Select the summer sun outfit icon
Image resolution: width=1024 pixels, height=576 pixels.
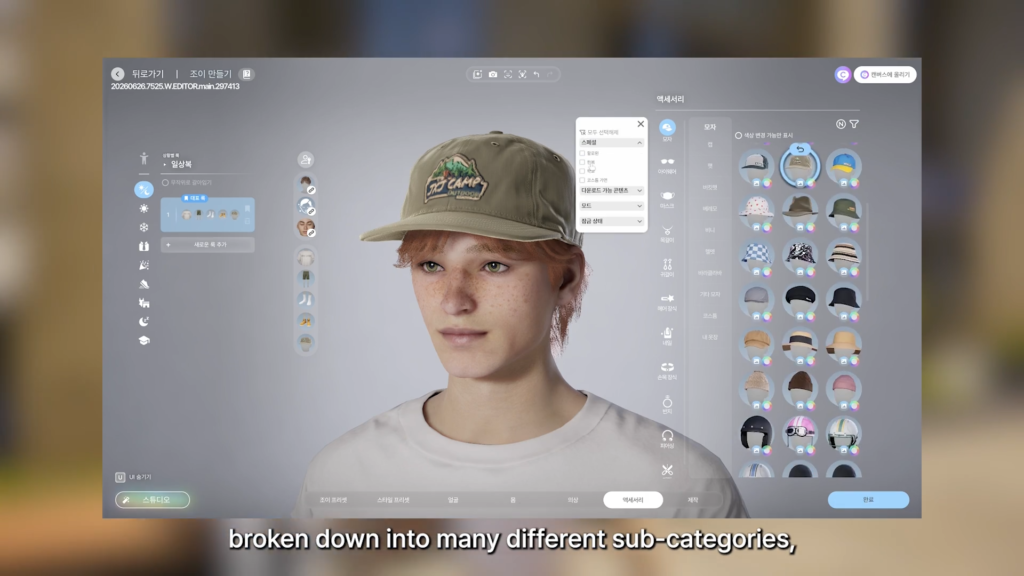[144, 208]
